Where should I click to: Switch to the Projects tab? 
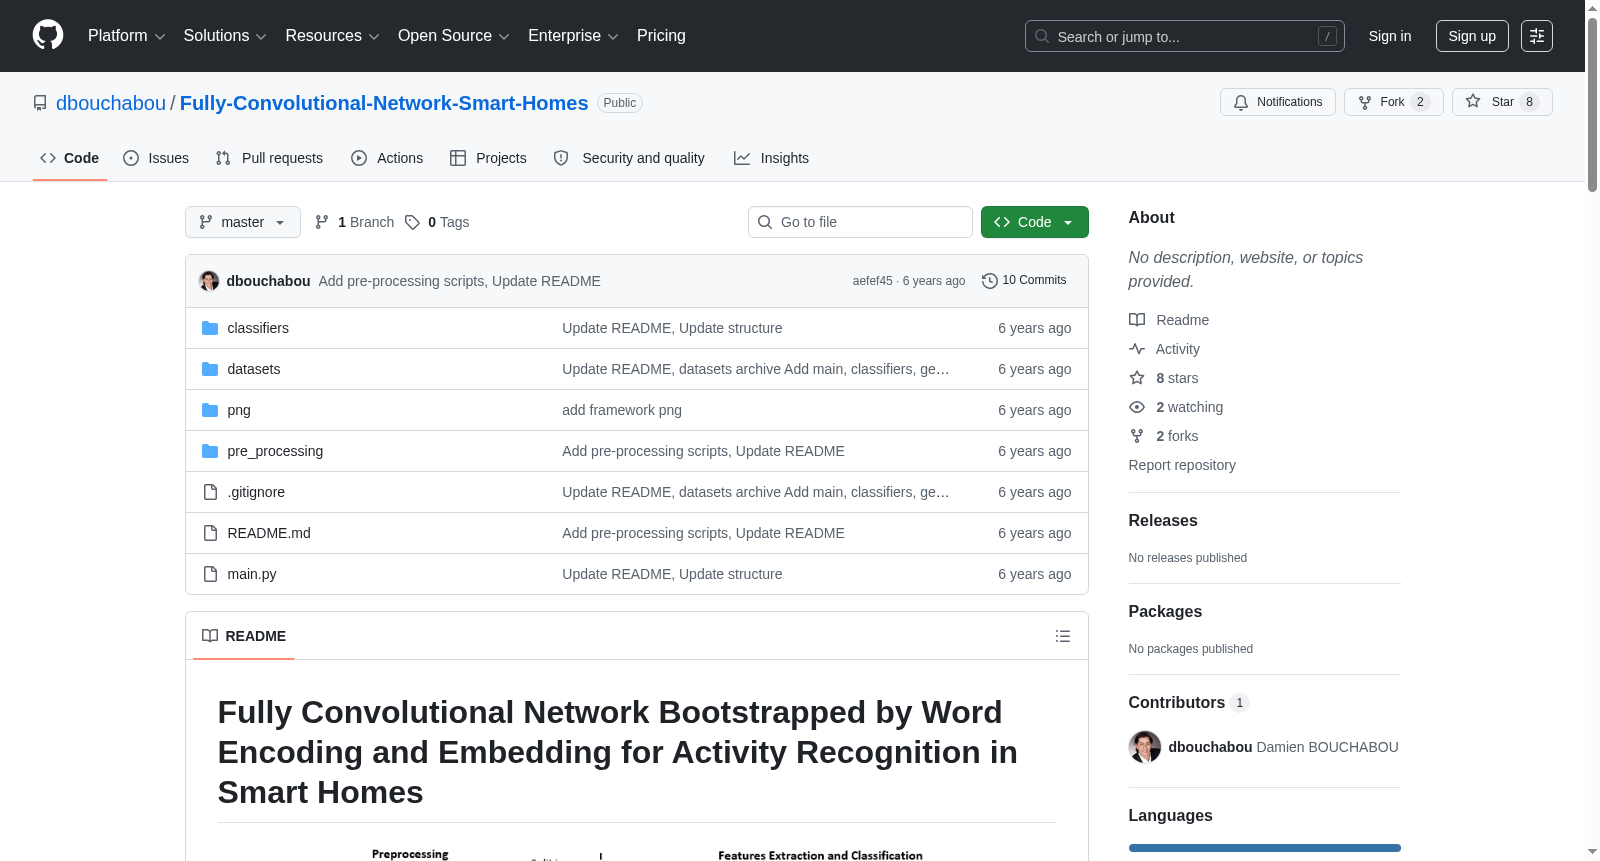tap(488, 158)
